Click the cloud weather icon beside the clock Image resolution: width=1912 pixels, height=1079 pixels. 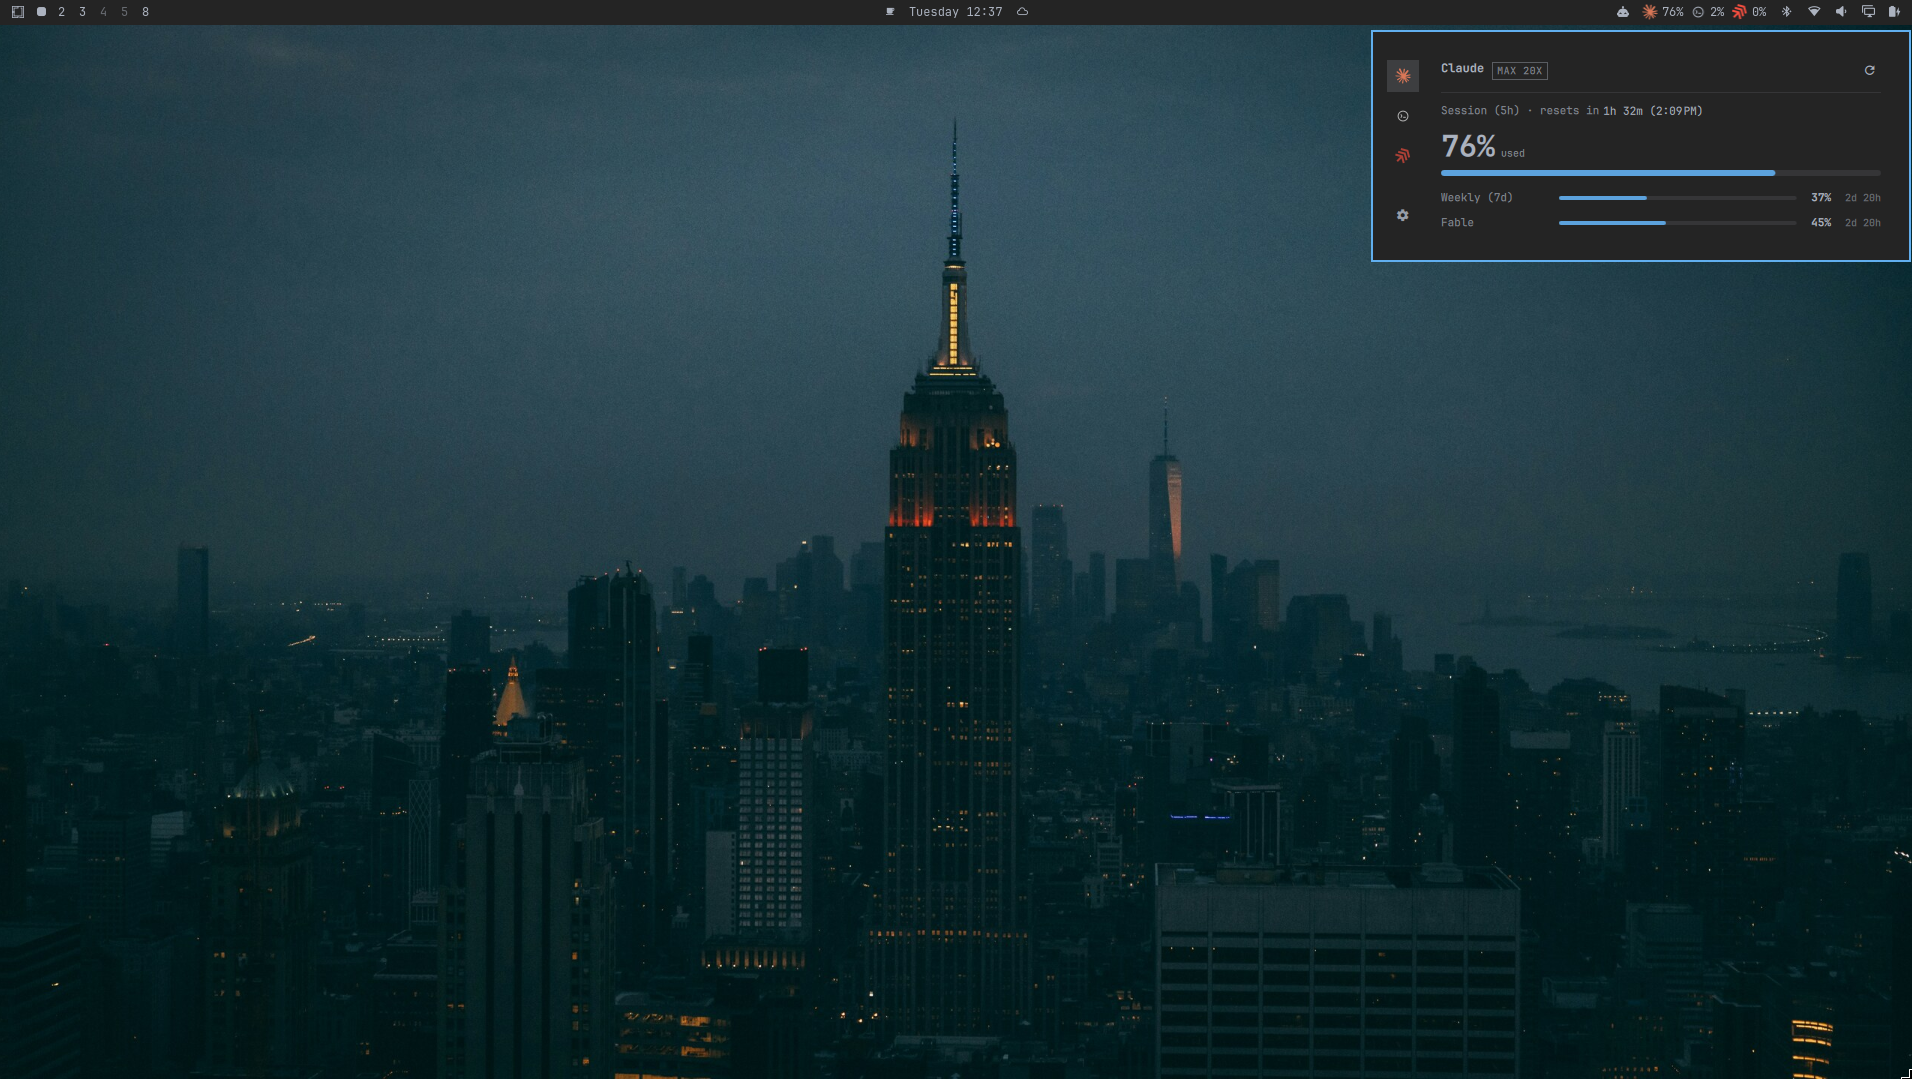tap(1022, 12)
